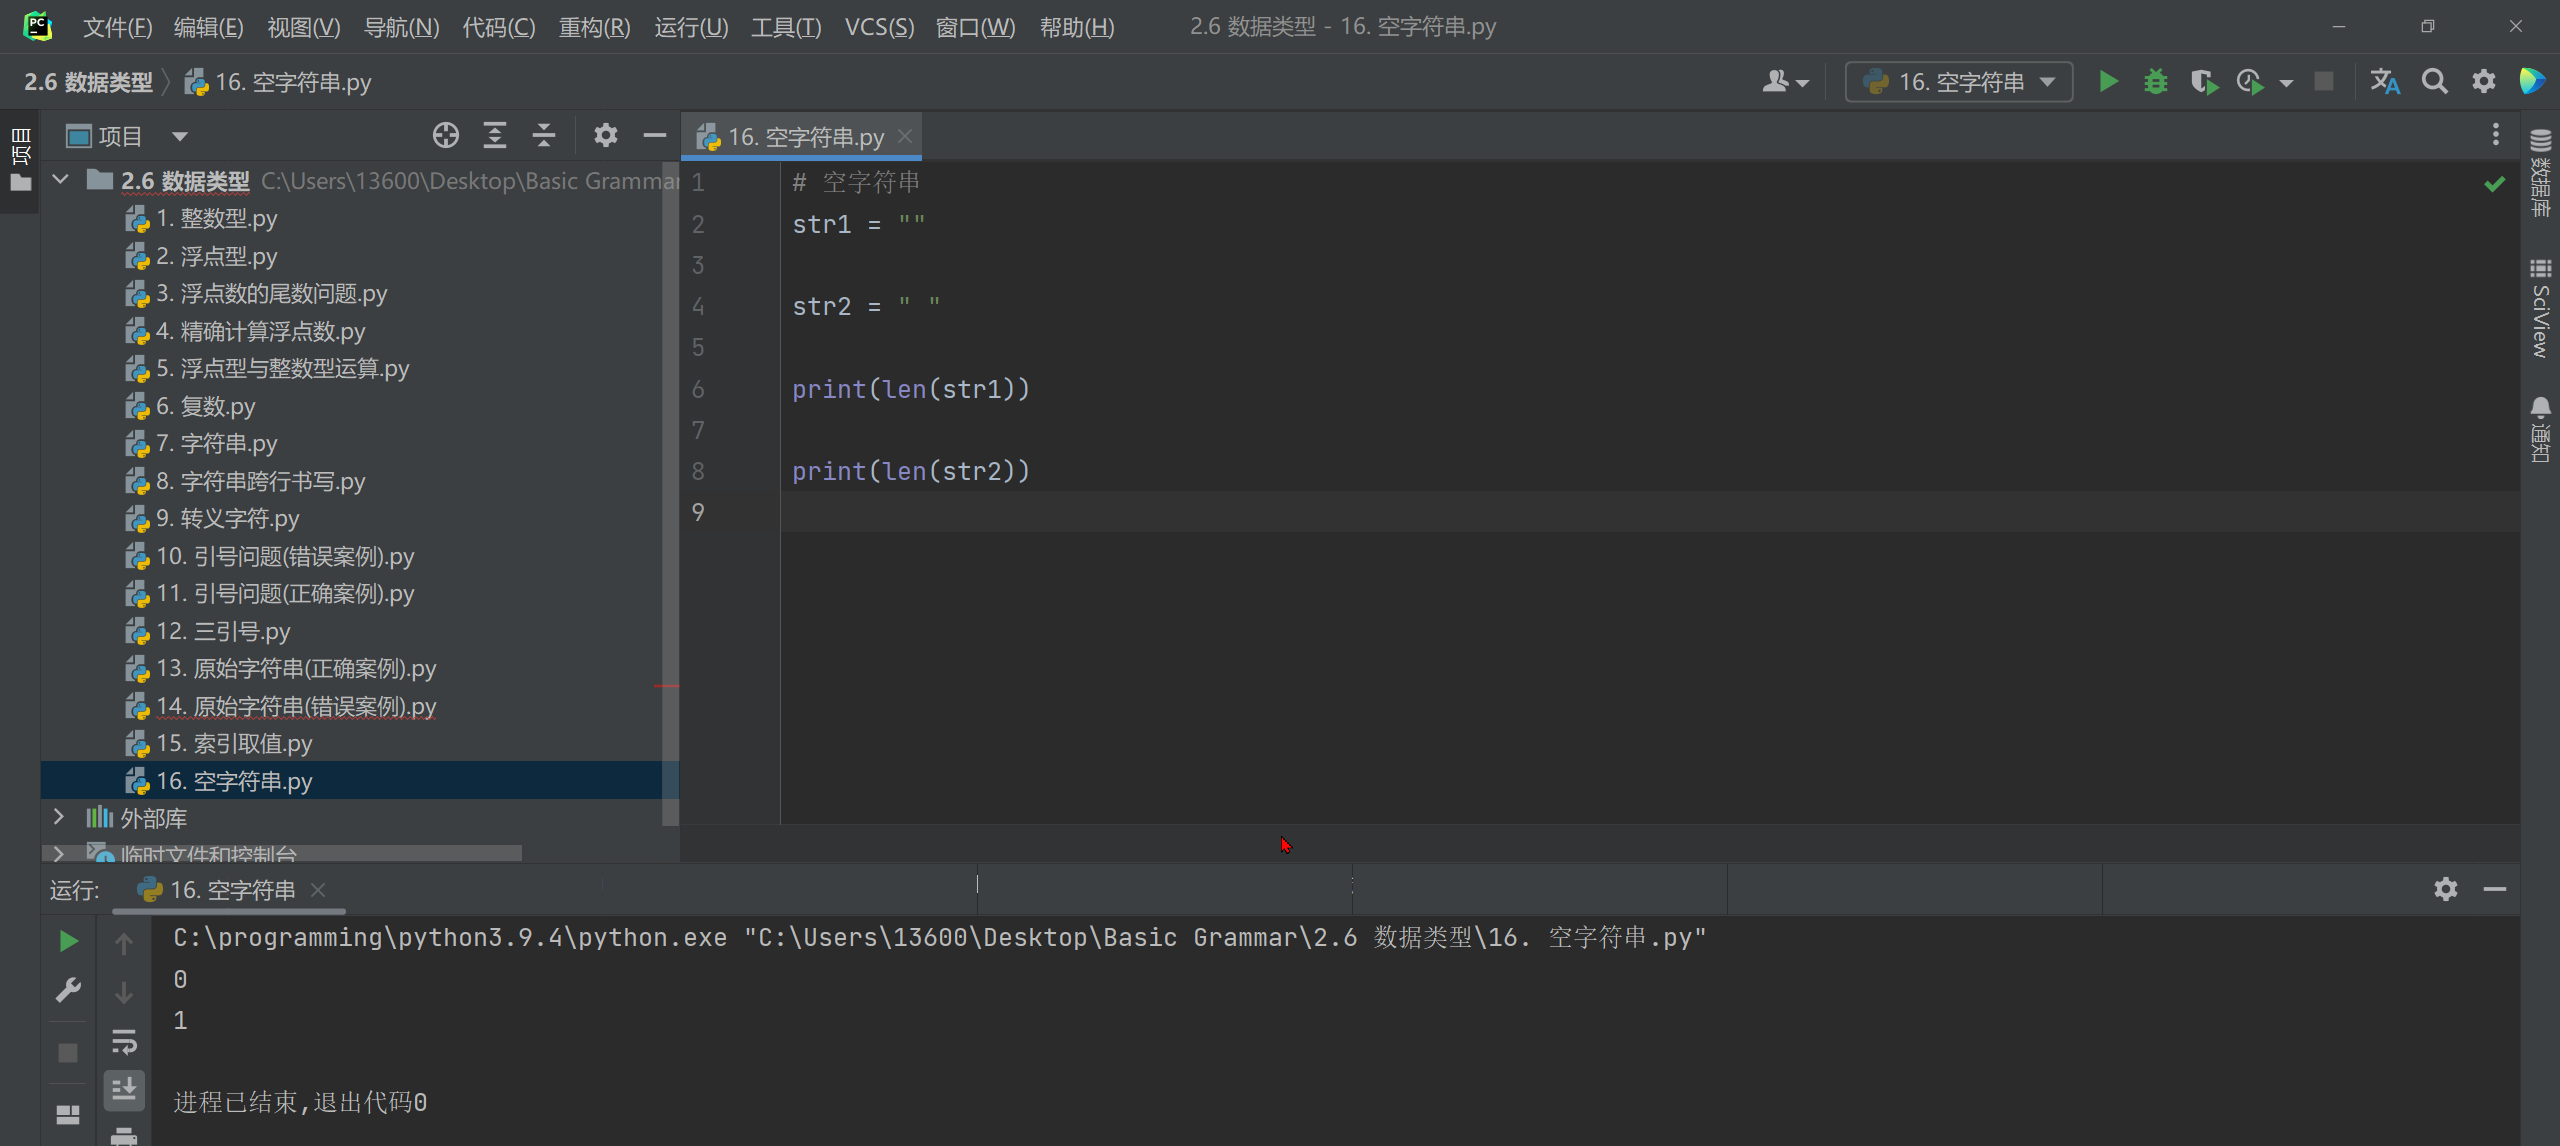Open translation plugin icon
The width and height of the screenshot is (2560, 1146).
coord(2385,82)
